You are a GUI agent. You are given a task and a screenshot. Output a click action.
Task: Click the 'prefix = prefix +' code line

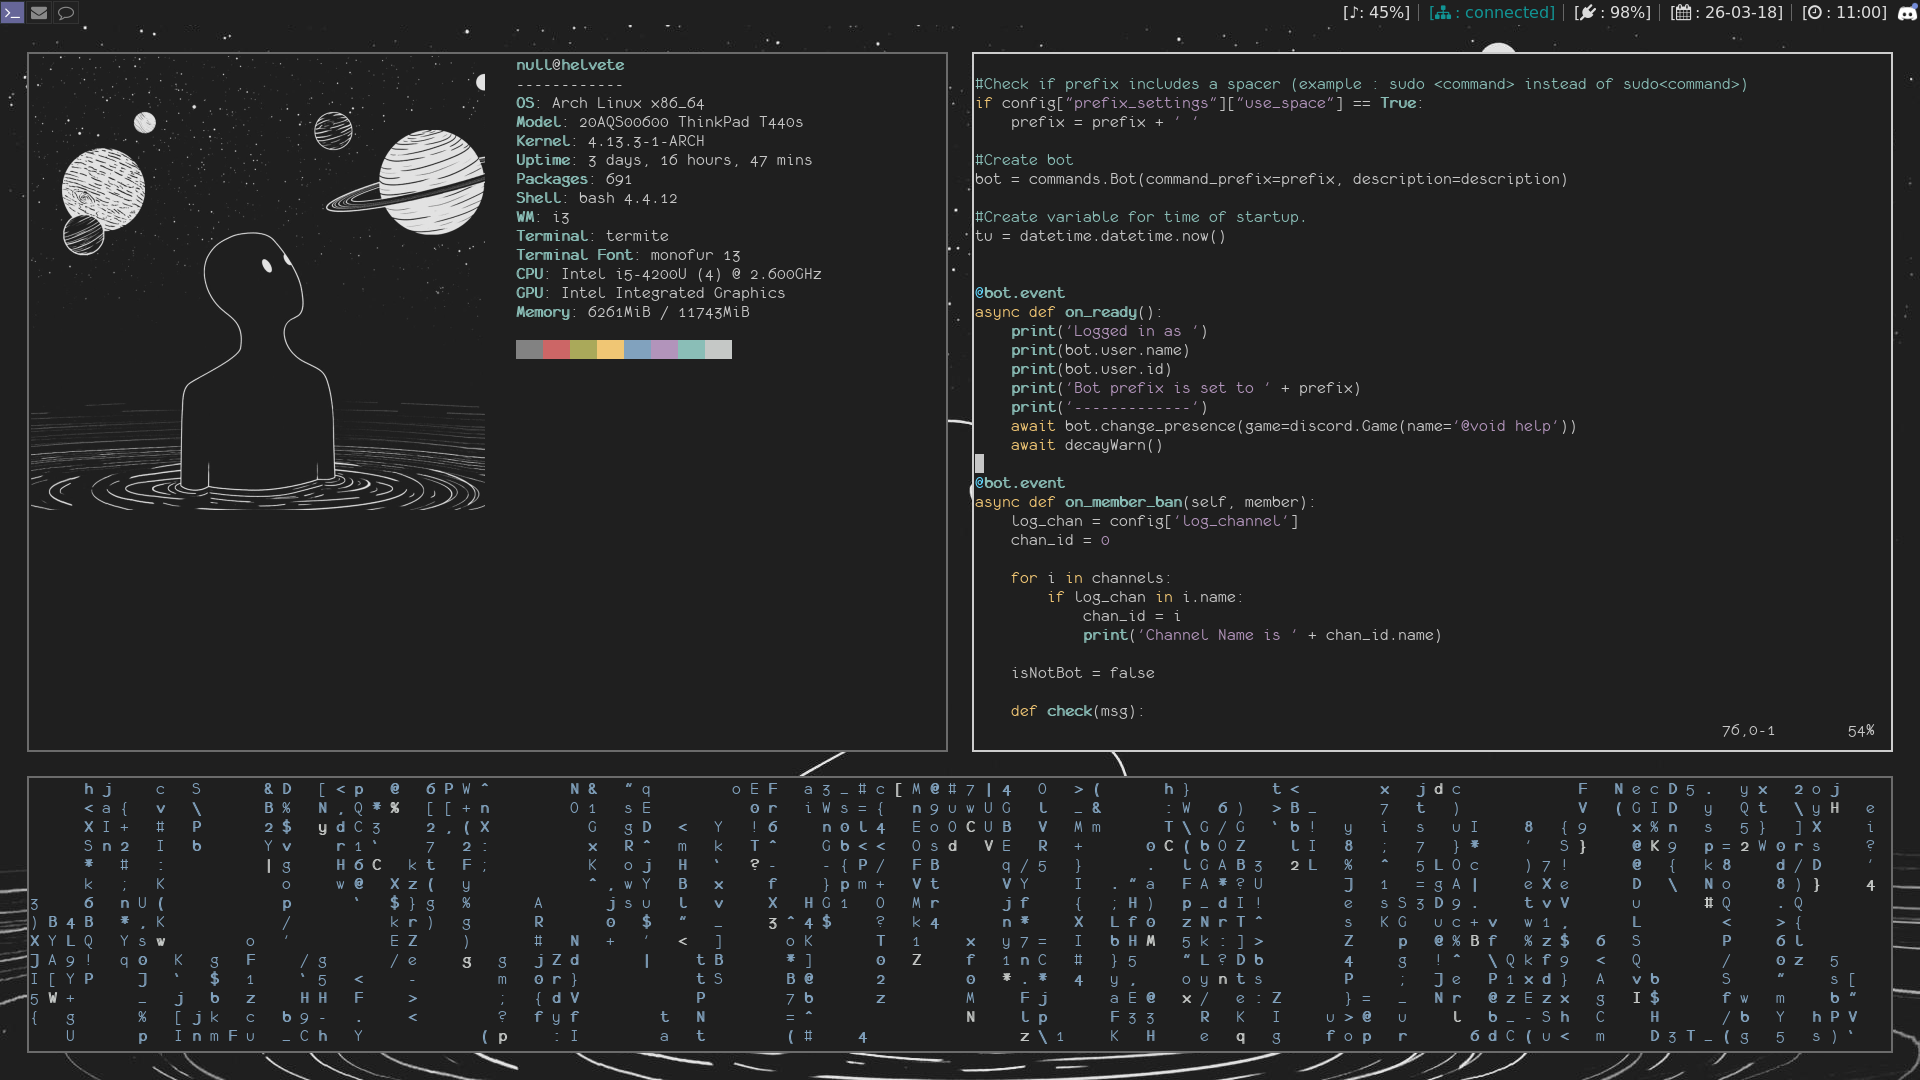[1104, 122]
